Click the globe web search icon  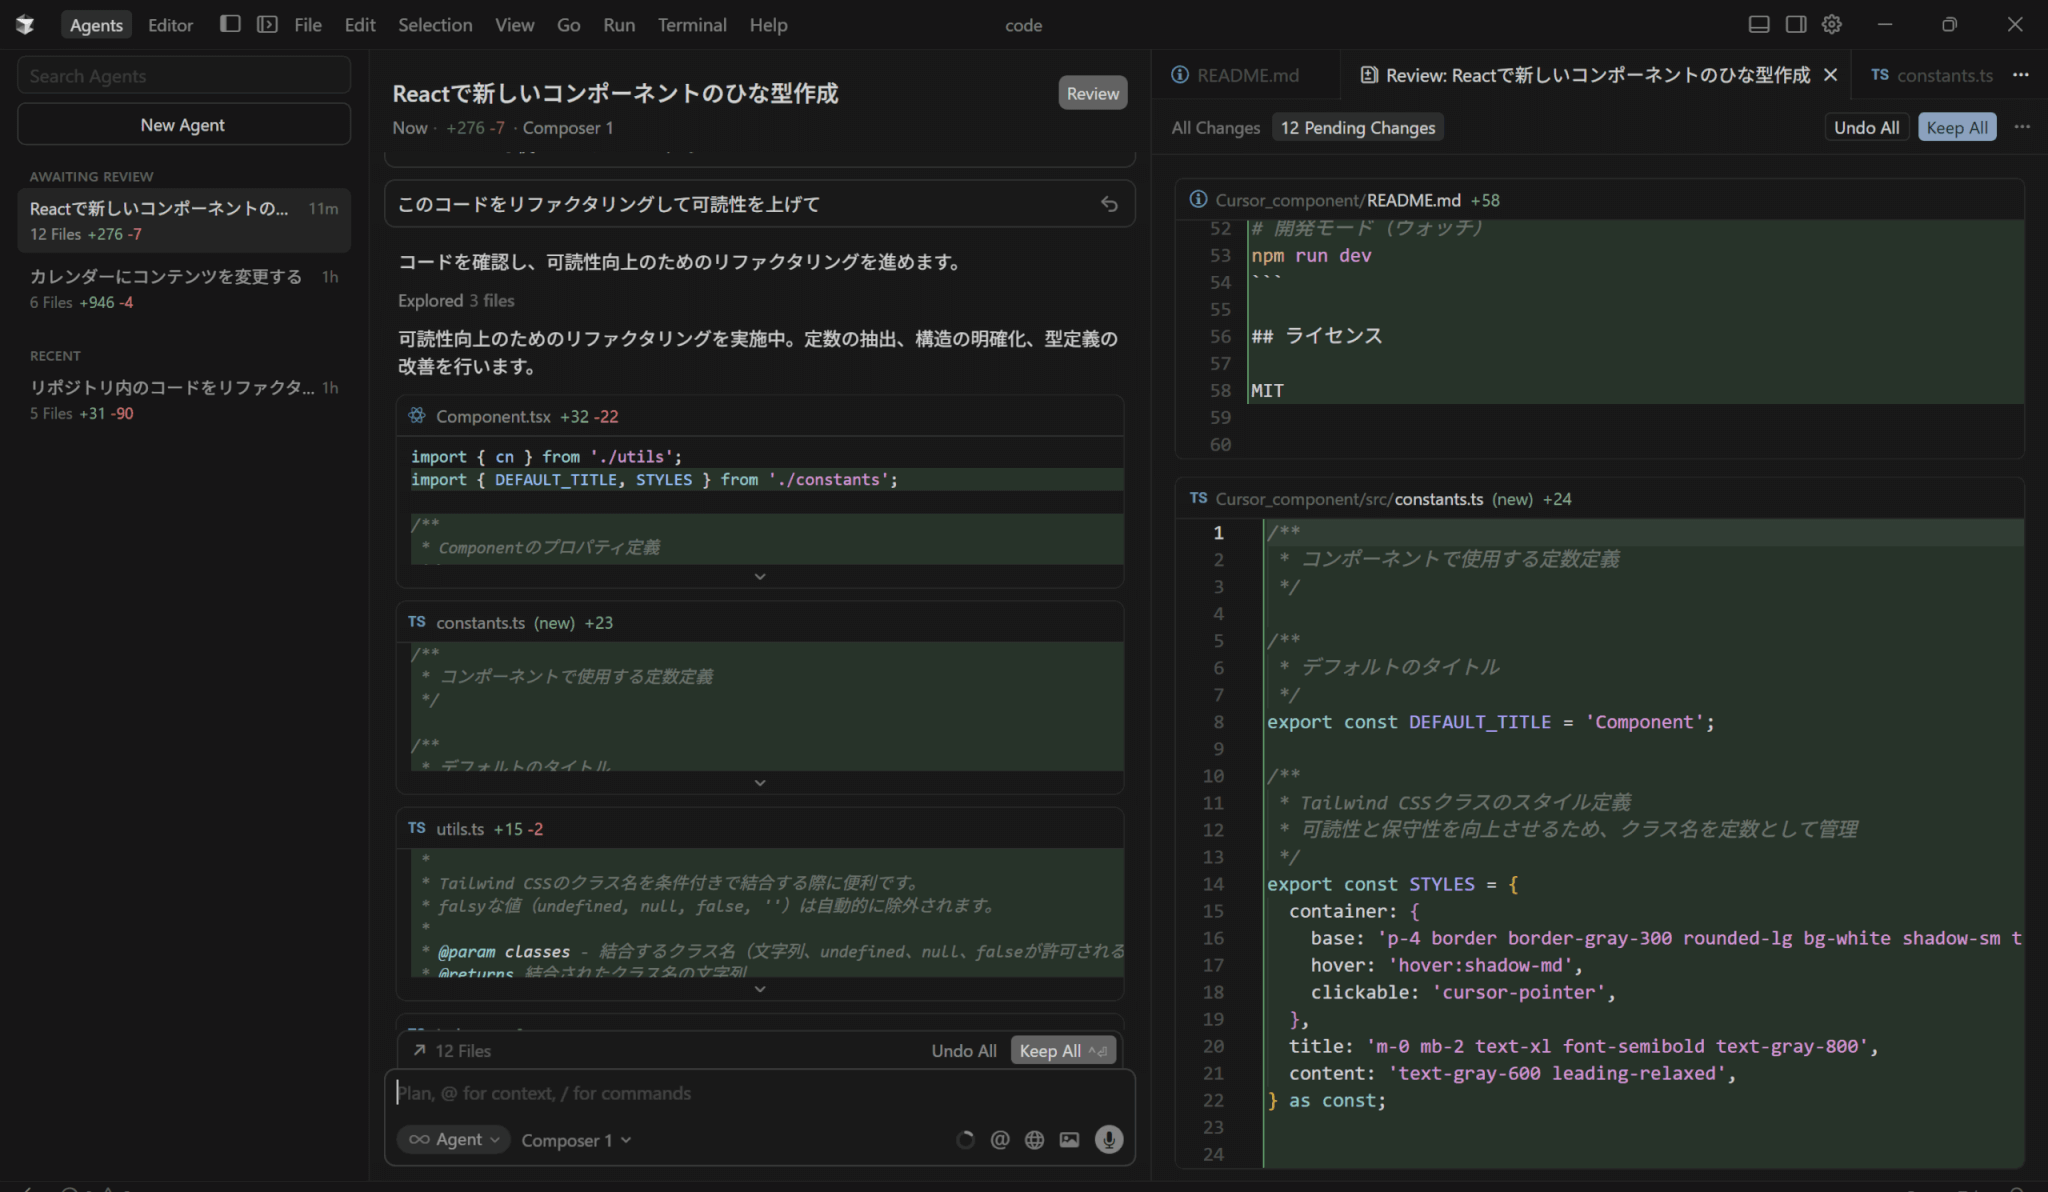1034,1140
